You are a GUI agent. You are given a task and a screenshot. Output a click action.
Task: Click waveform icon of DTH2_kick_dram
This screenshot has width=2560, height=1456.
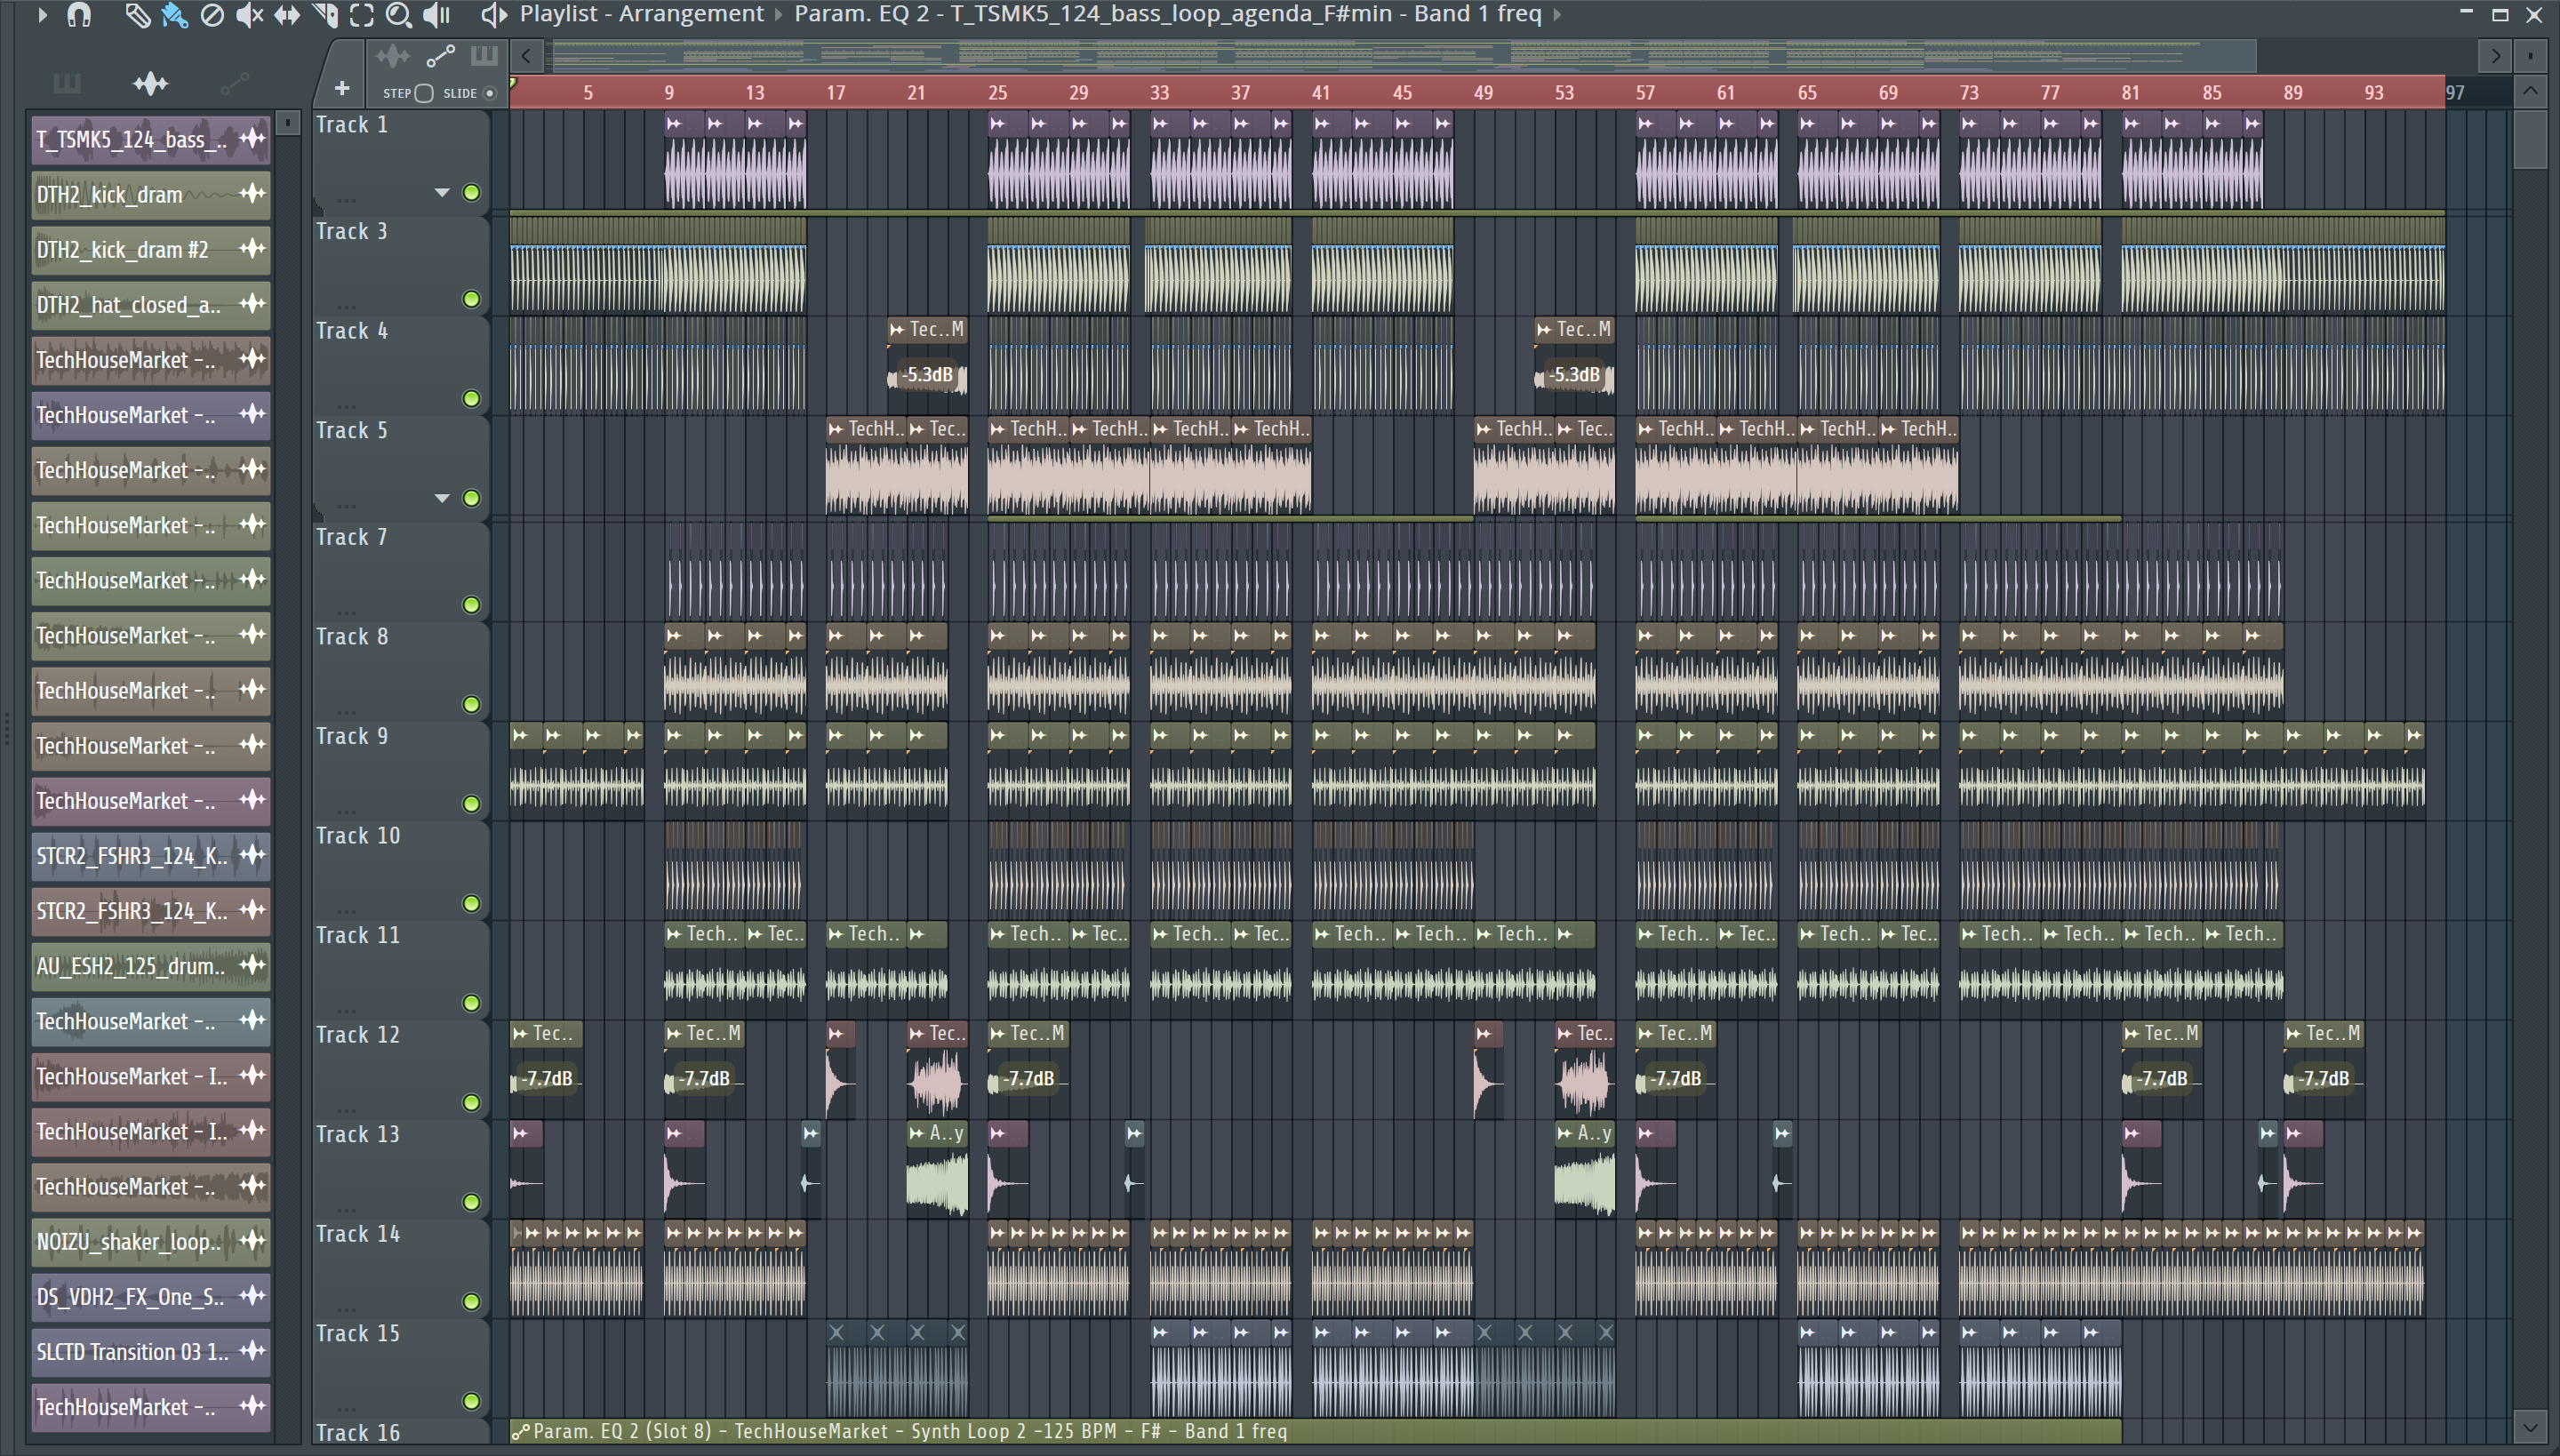[x=253, y=194]
